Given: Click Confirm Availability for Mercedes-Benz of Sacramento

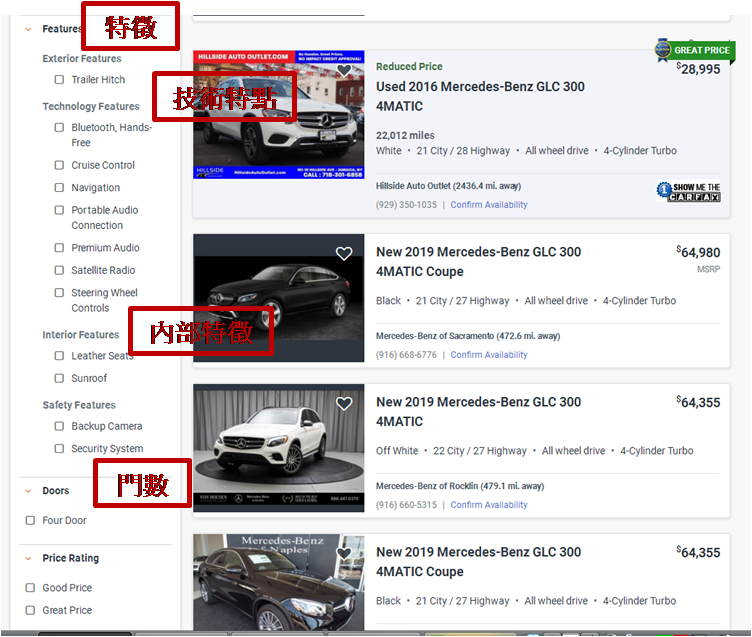Looking at the screenshot, I should (489, 355).
